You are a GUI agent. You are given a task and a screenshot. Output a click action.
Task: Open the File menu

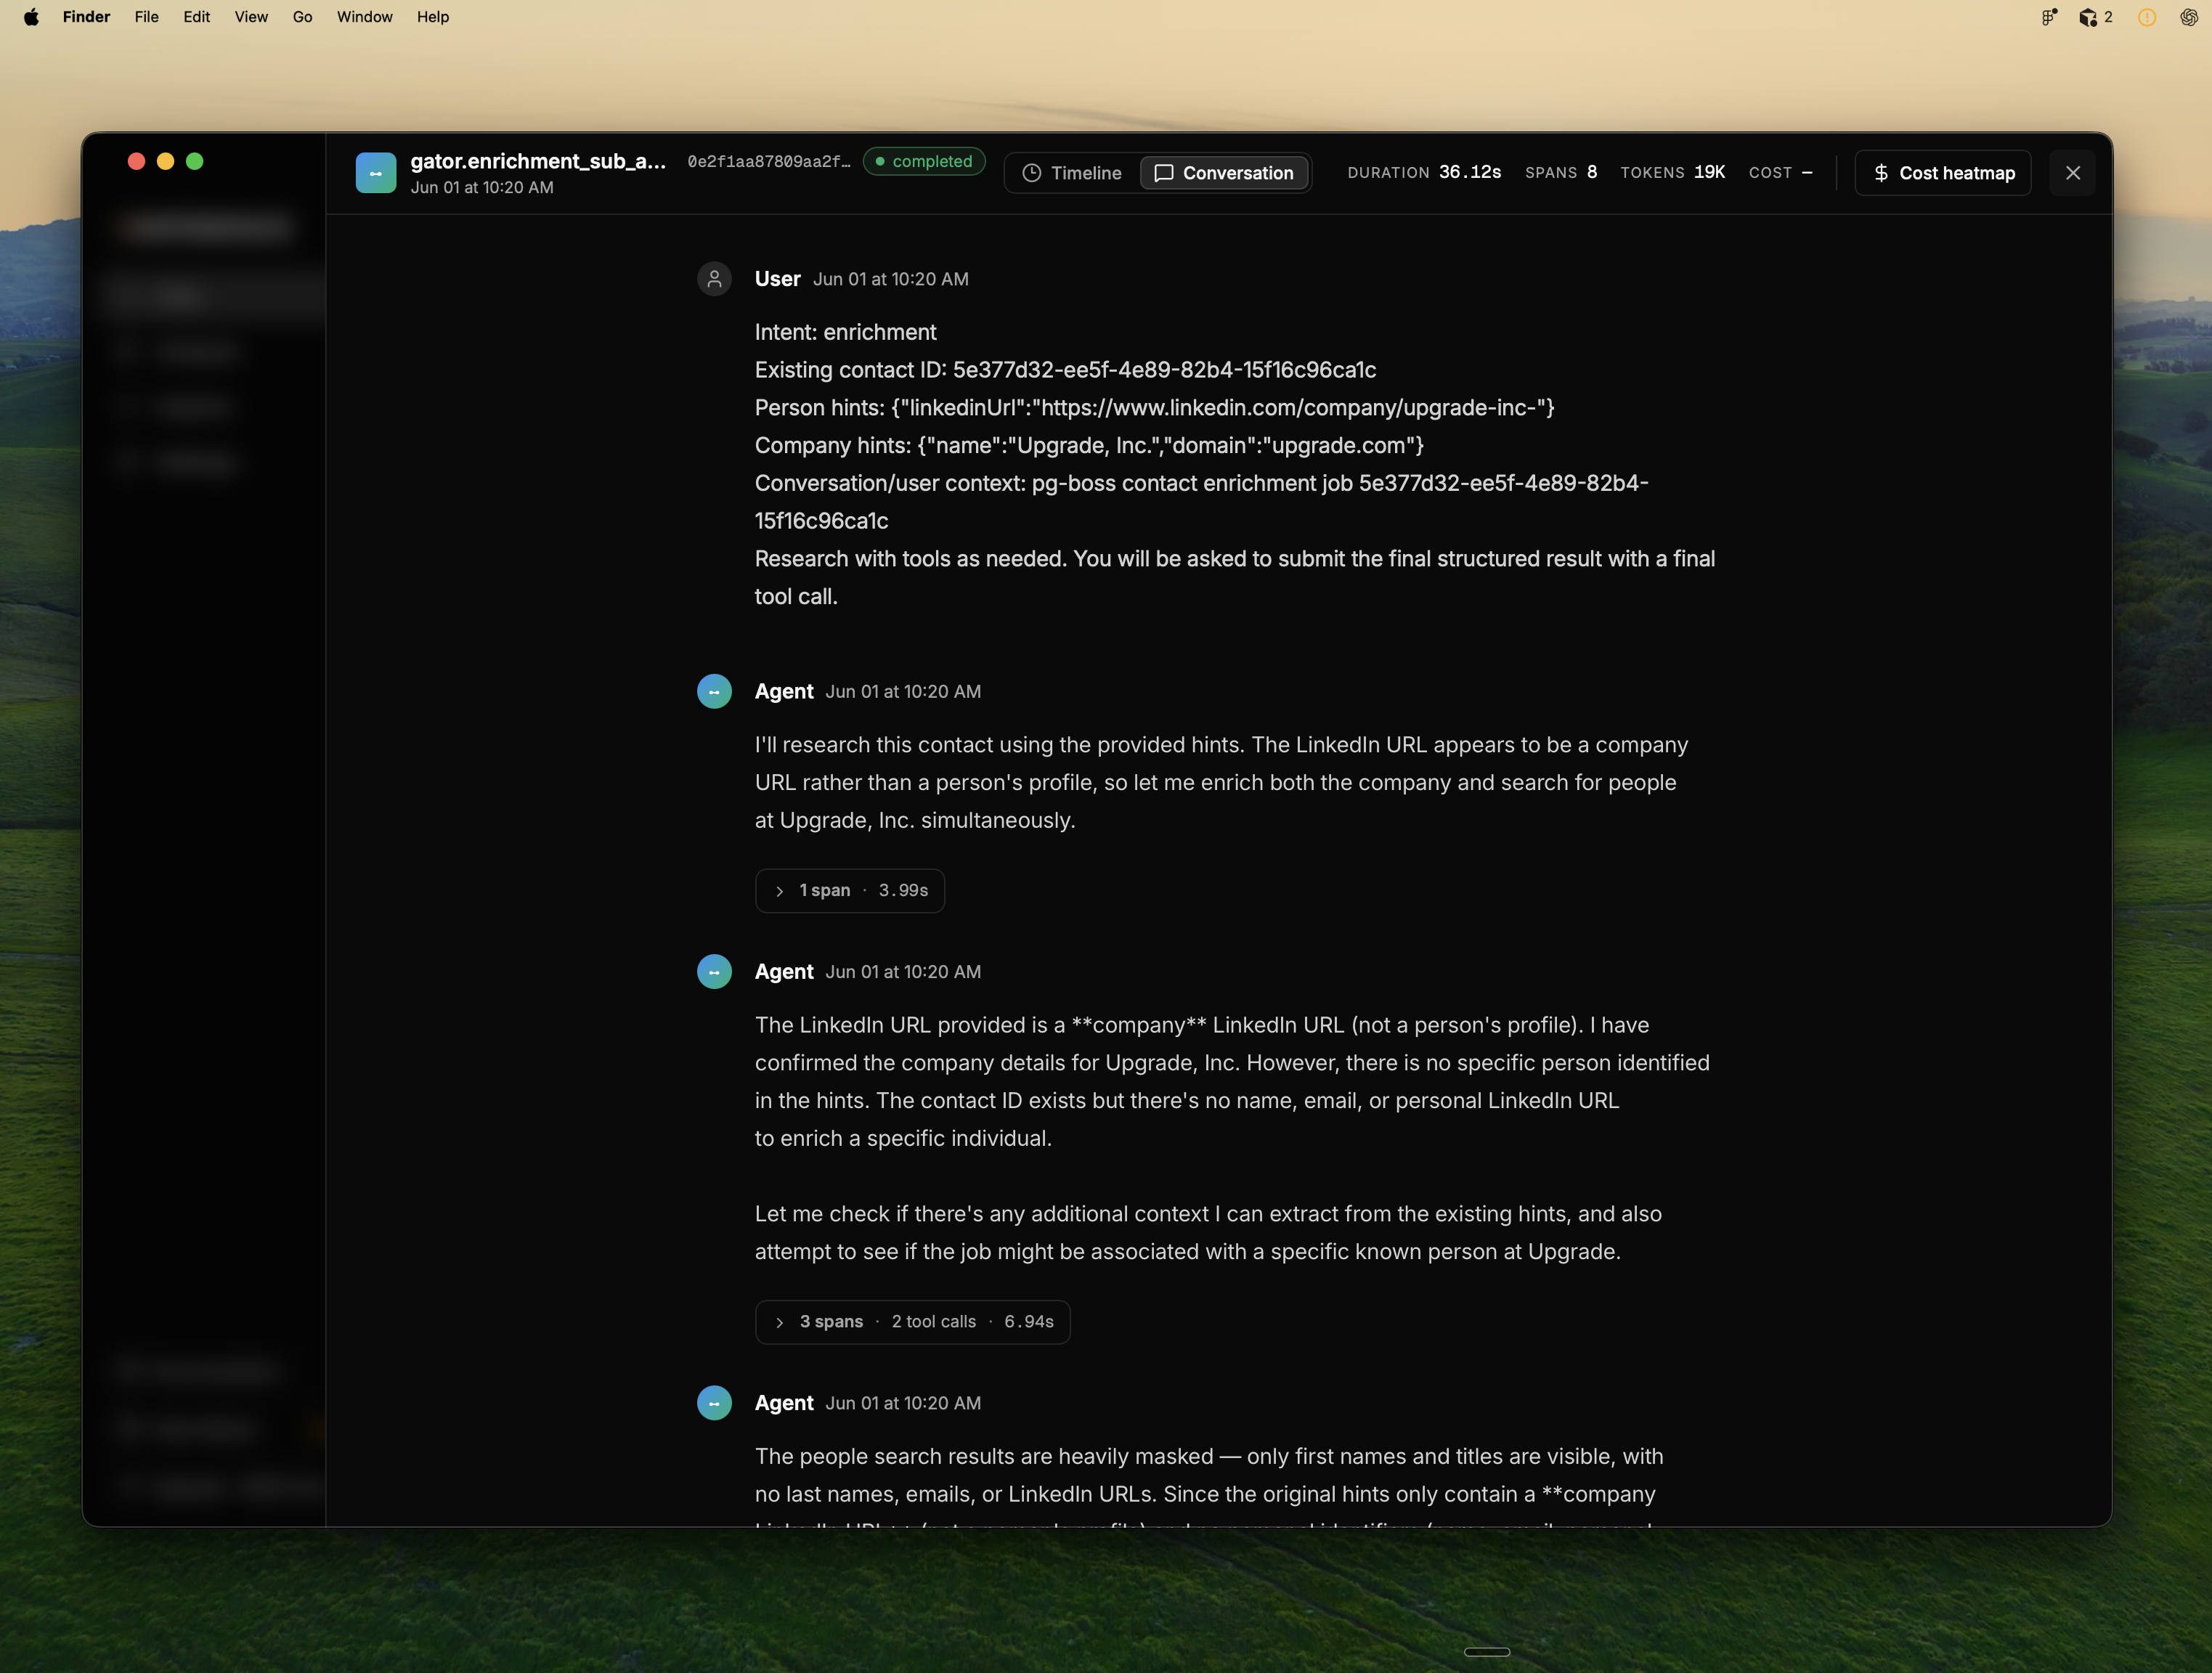click(147, 17)
